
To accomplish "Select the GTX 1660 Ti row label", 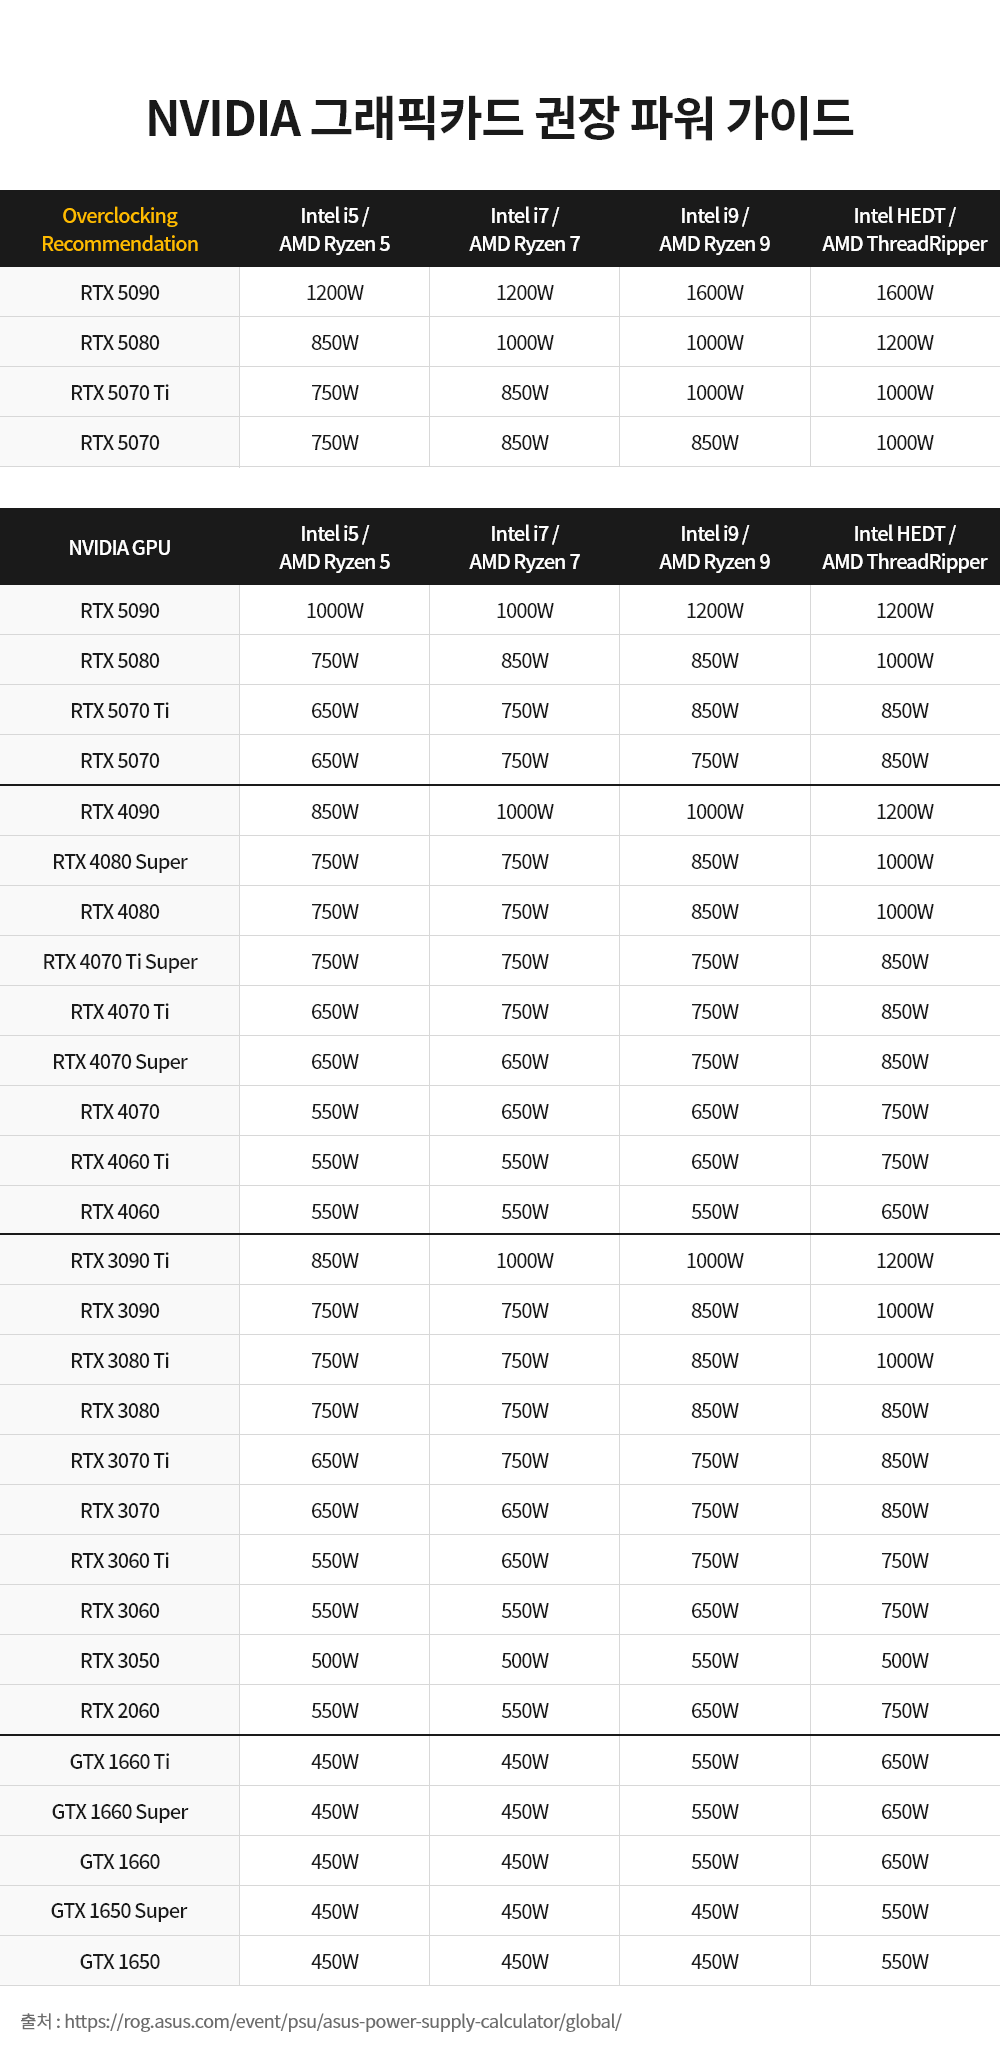I will tap(120, 1762).
